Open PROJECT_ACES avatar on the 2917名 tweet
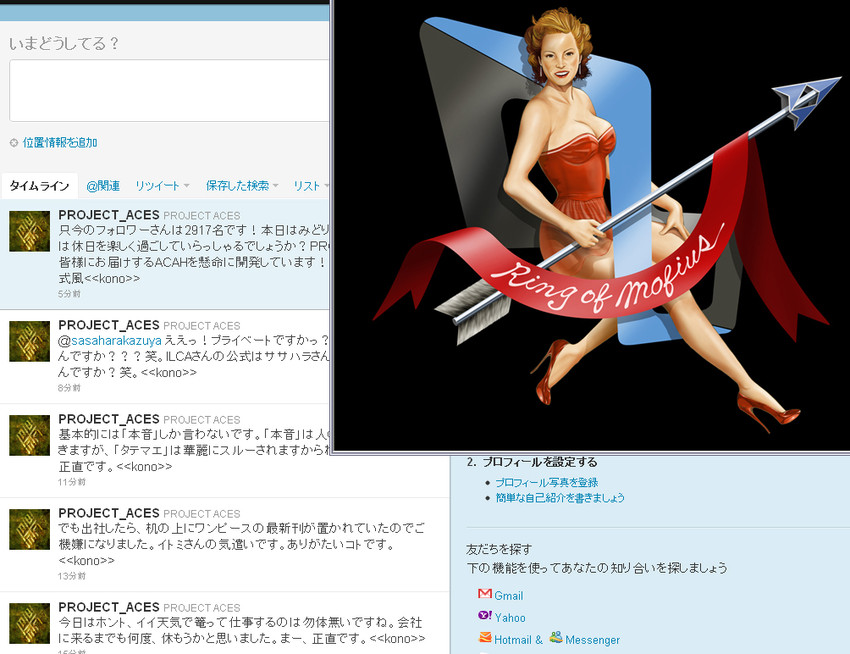The image size is (850, 654). (x=29, y=232)
